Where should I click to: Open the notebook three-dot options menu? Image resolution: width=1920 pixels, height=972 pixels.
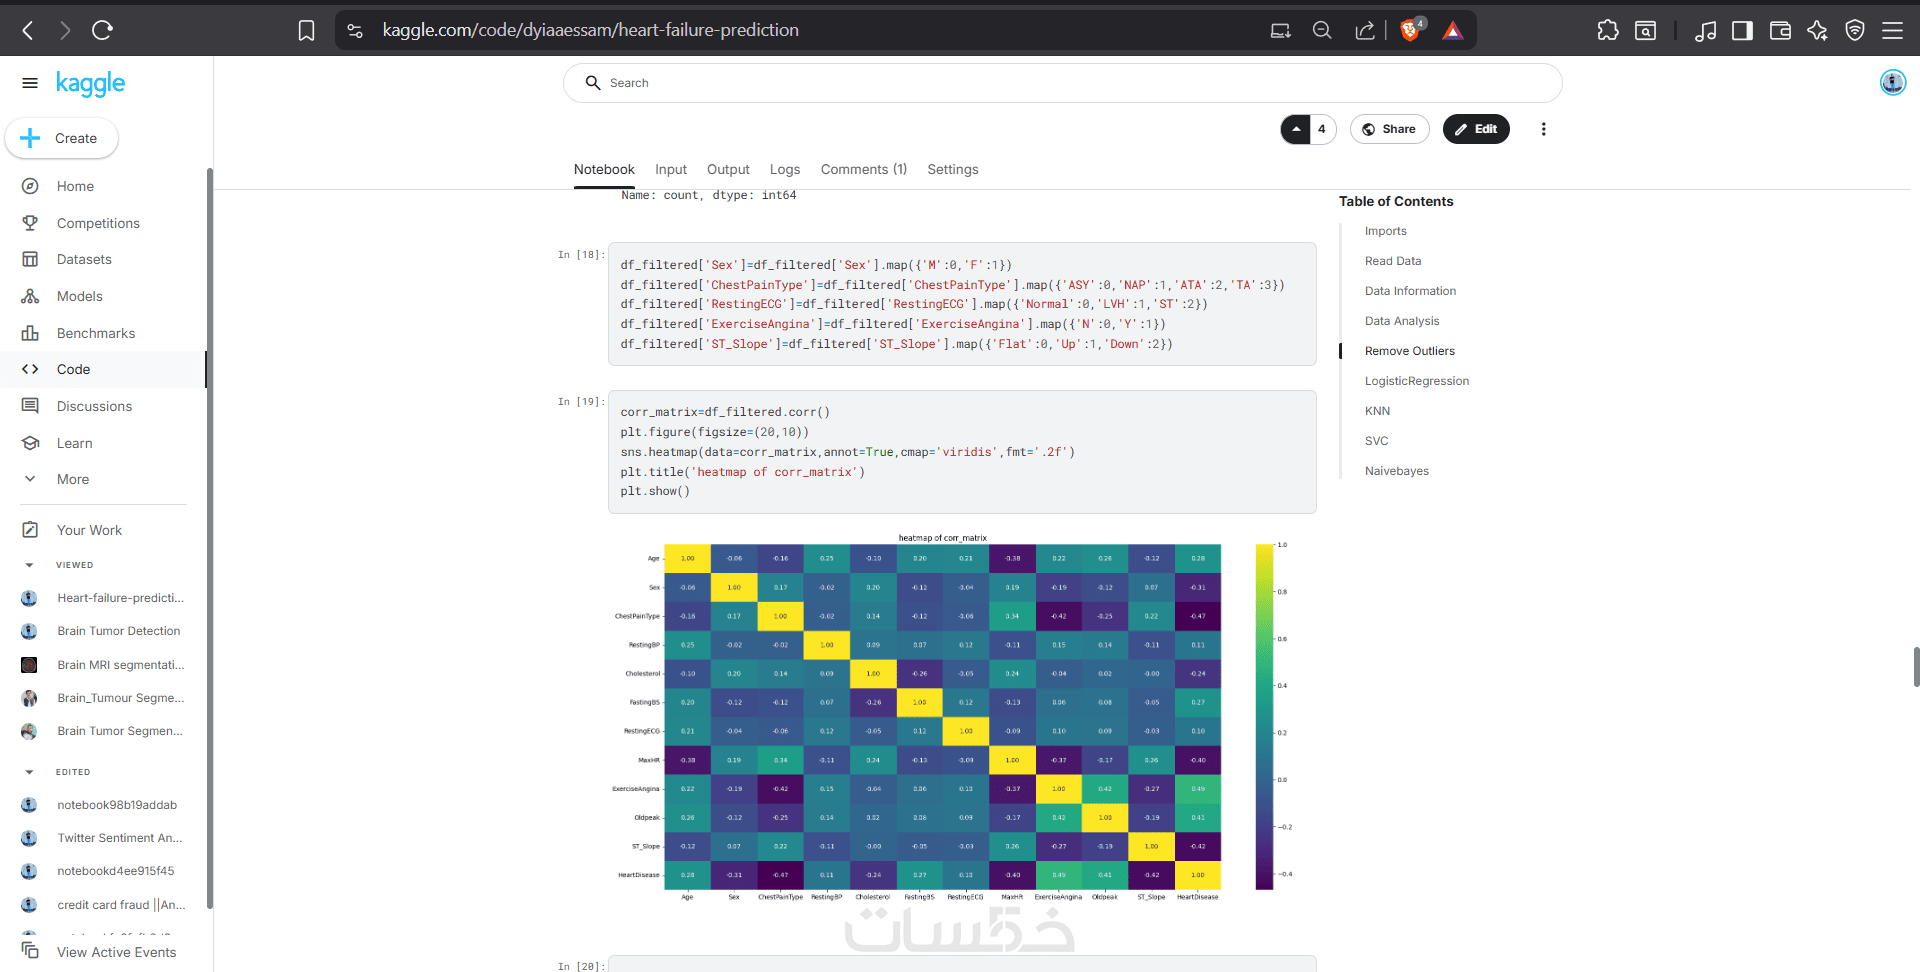point(1543,129)
